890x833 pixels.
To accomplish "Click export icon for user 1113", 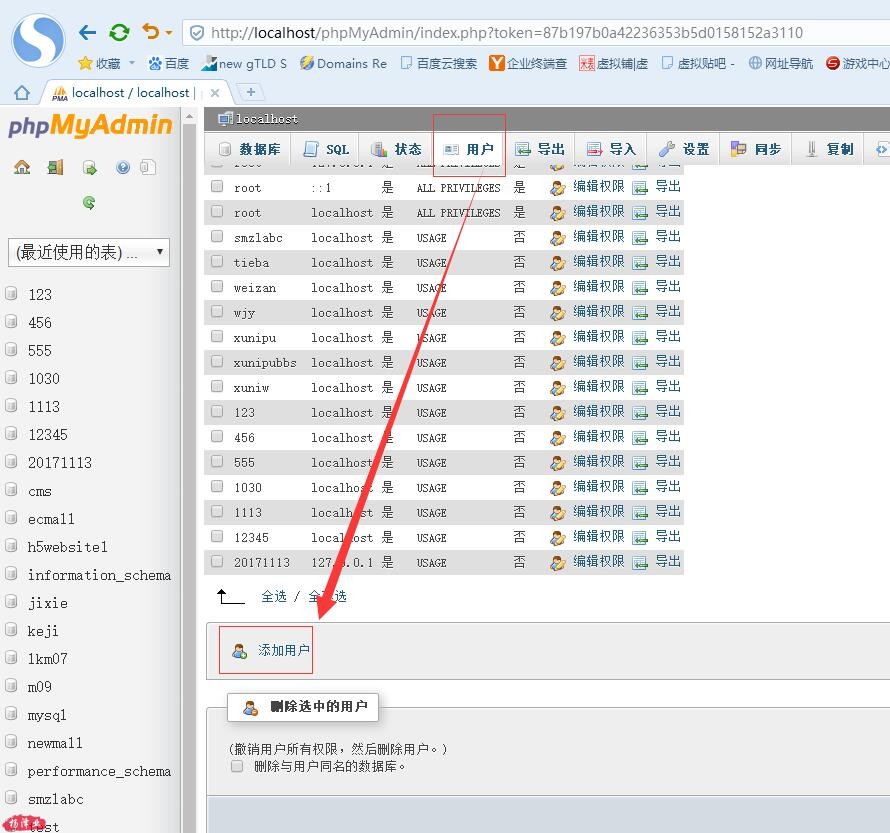I will pyautogui.click(x=640, y=512).
